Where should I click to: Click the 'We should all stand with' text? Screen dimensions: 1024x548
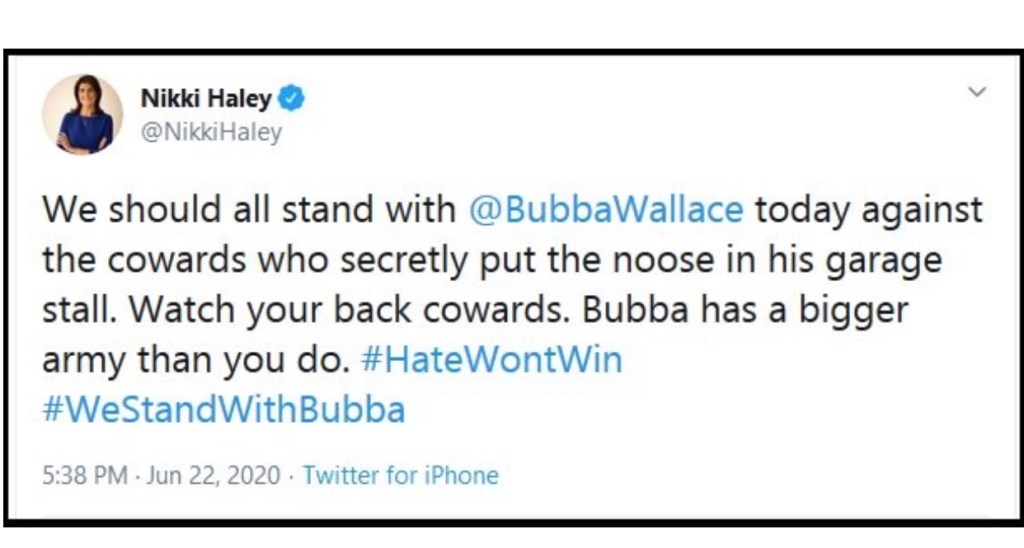click(x=250, y=210)
